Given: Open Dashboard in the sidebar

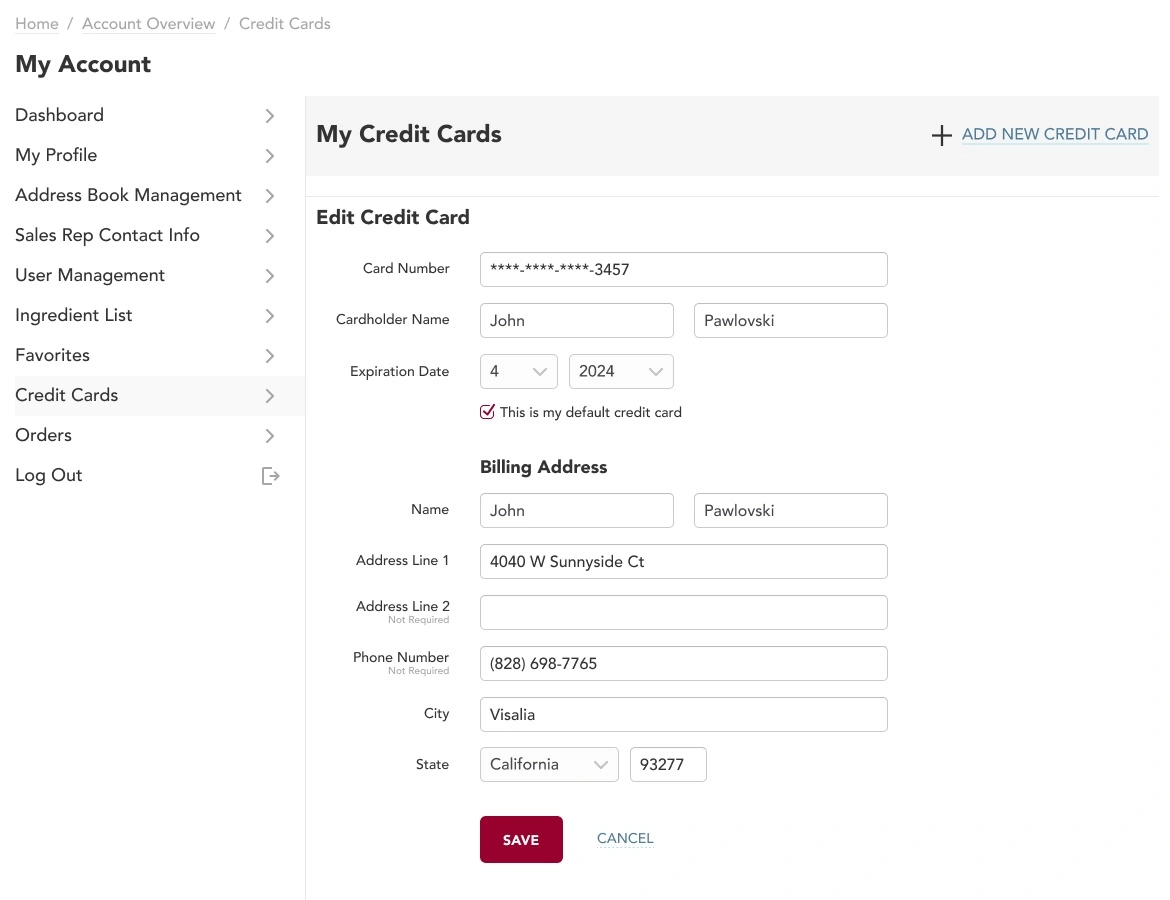Looking at the screenshot, I should tap(60, 115).
